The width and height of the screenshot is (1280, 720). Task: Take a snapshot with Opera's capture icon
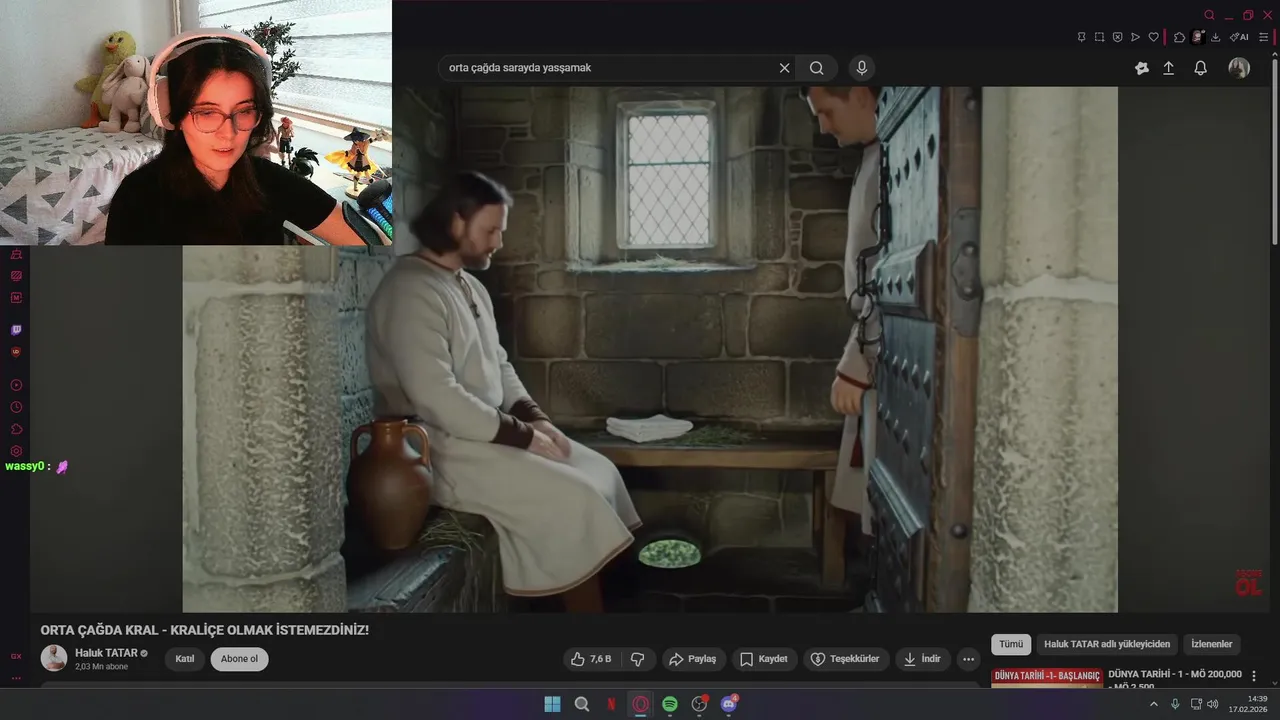click(1099, 37)
